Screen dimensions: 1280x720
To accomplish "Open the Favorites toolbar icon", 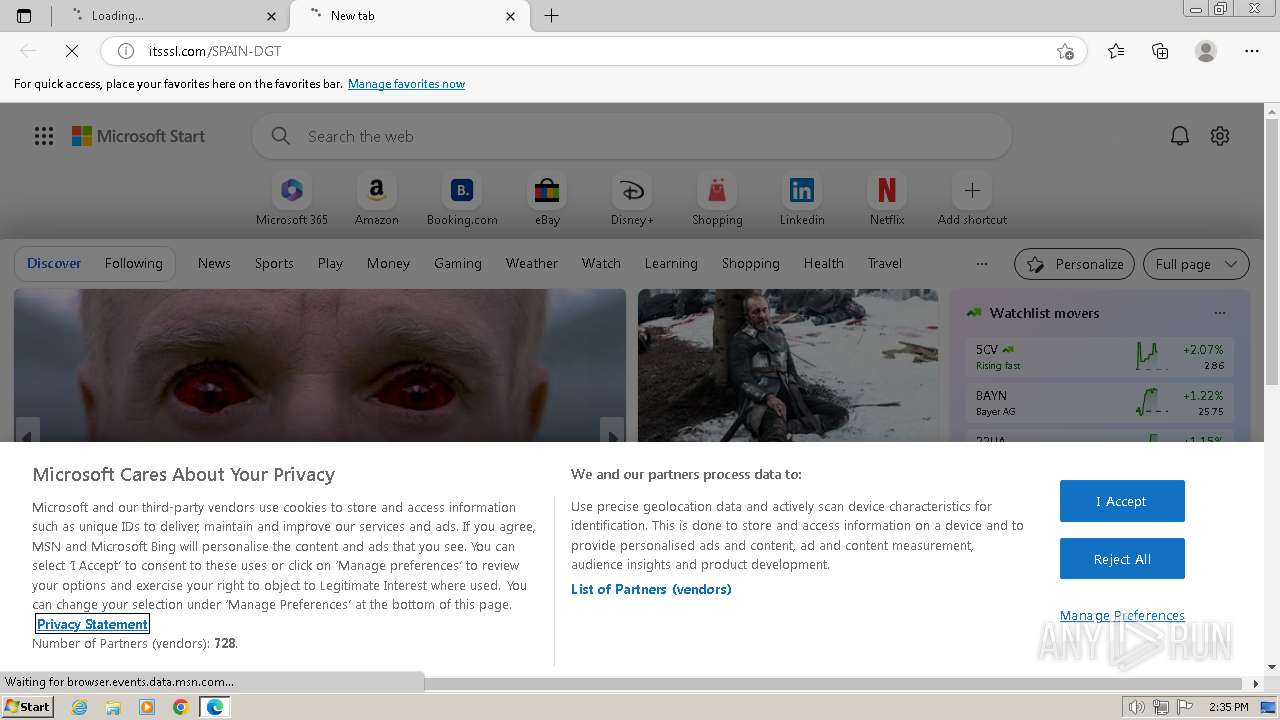I will [1116, 51].
